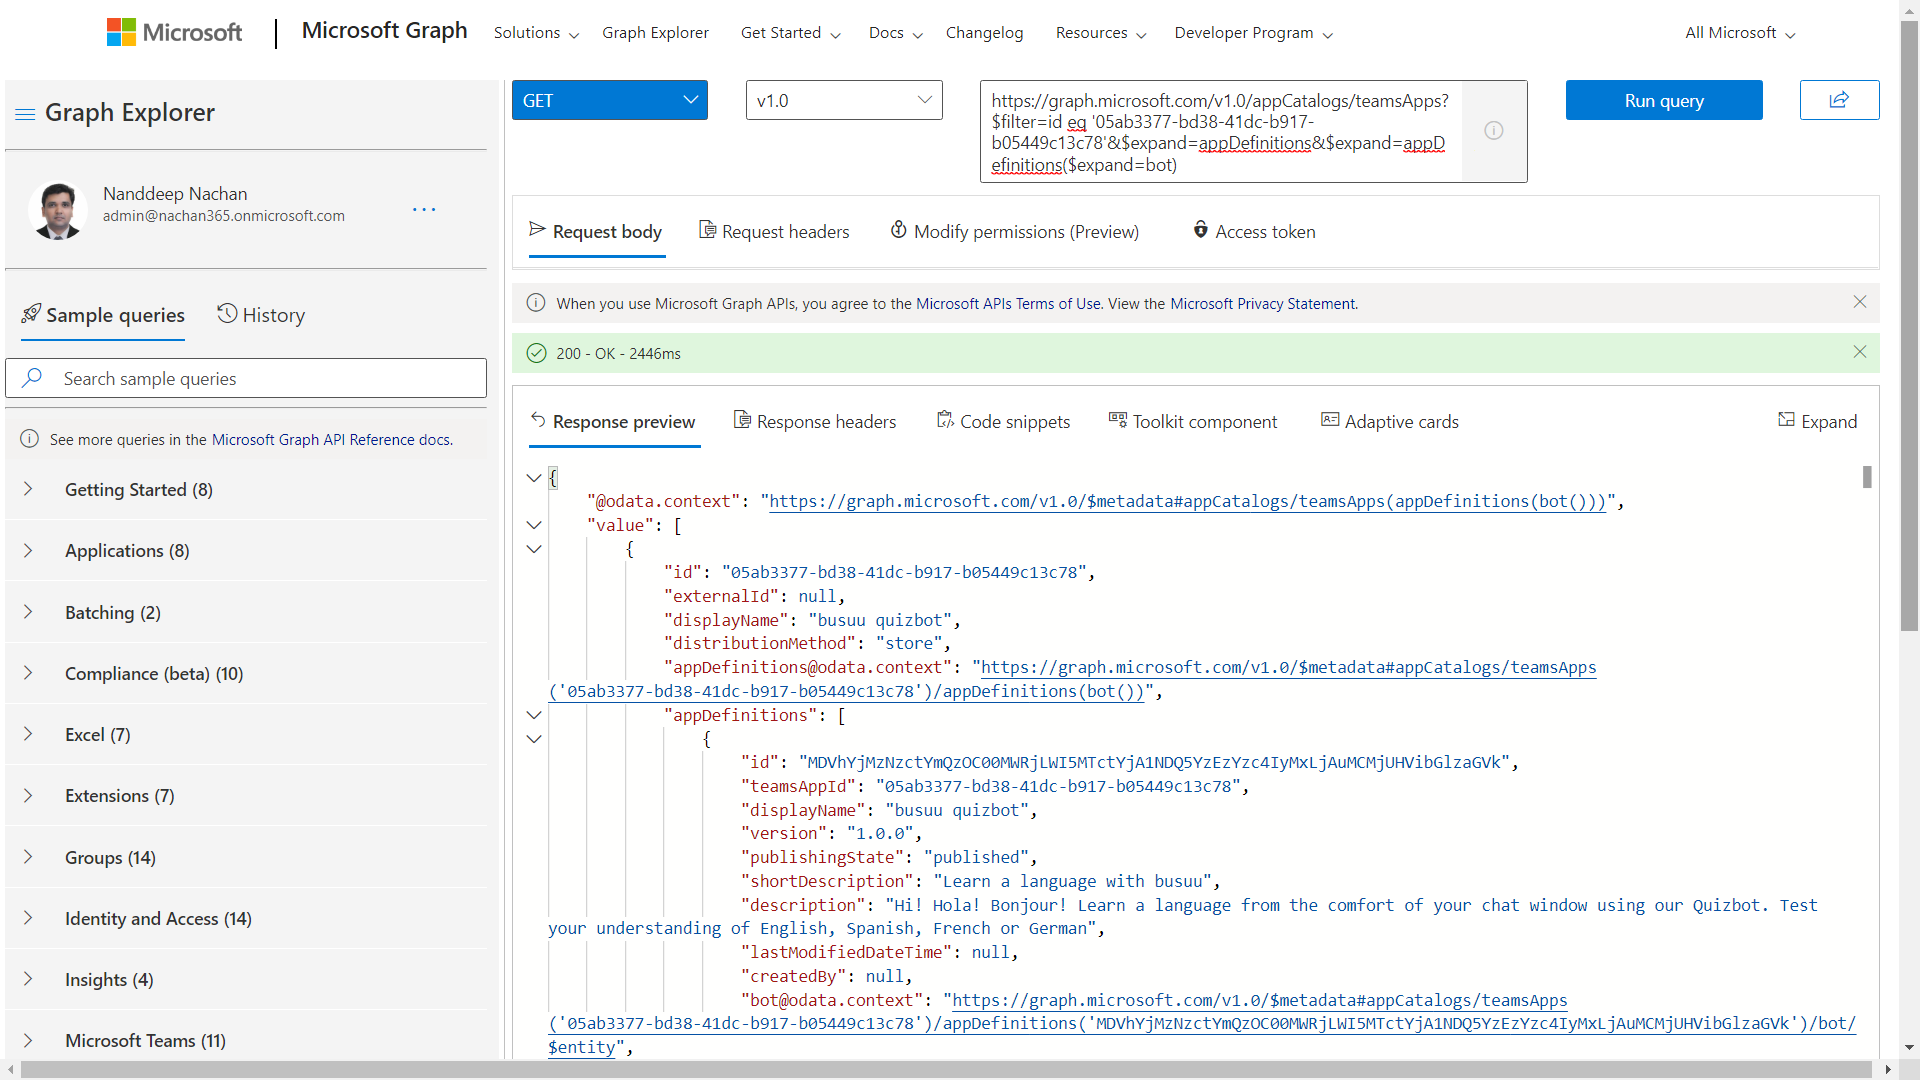This screenshot has height=1080, width=1920.
Task: Open the Code snippets tab
Action: [1003, 421]
